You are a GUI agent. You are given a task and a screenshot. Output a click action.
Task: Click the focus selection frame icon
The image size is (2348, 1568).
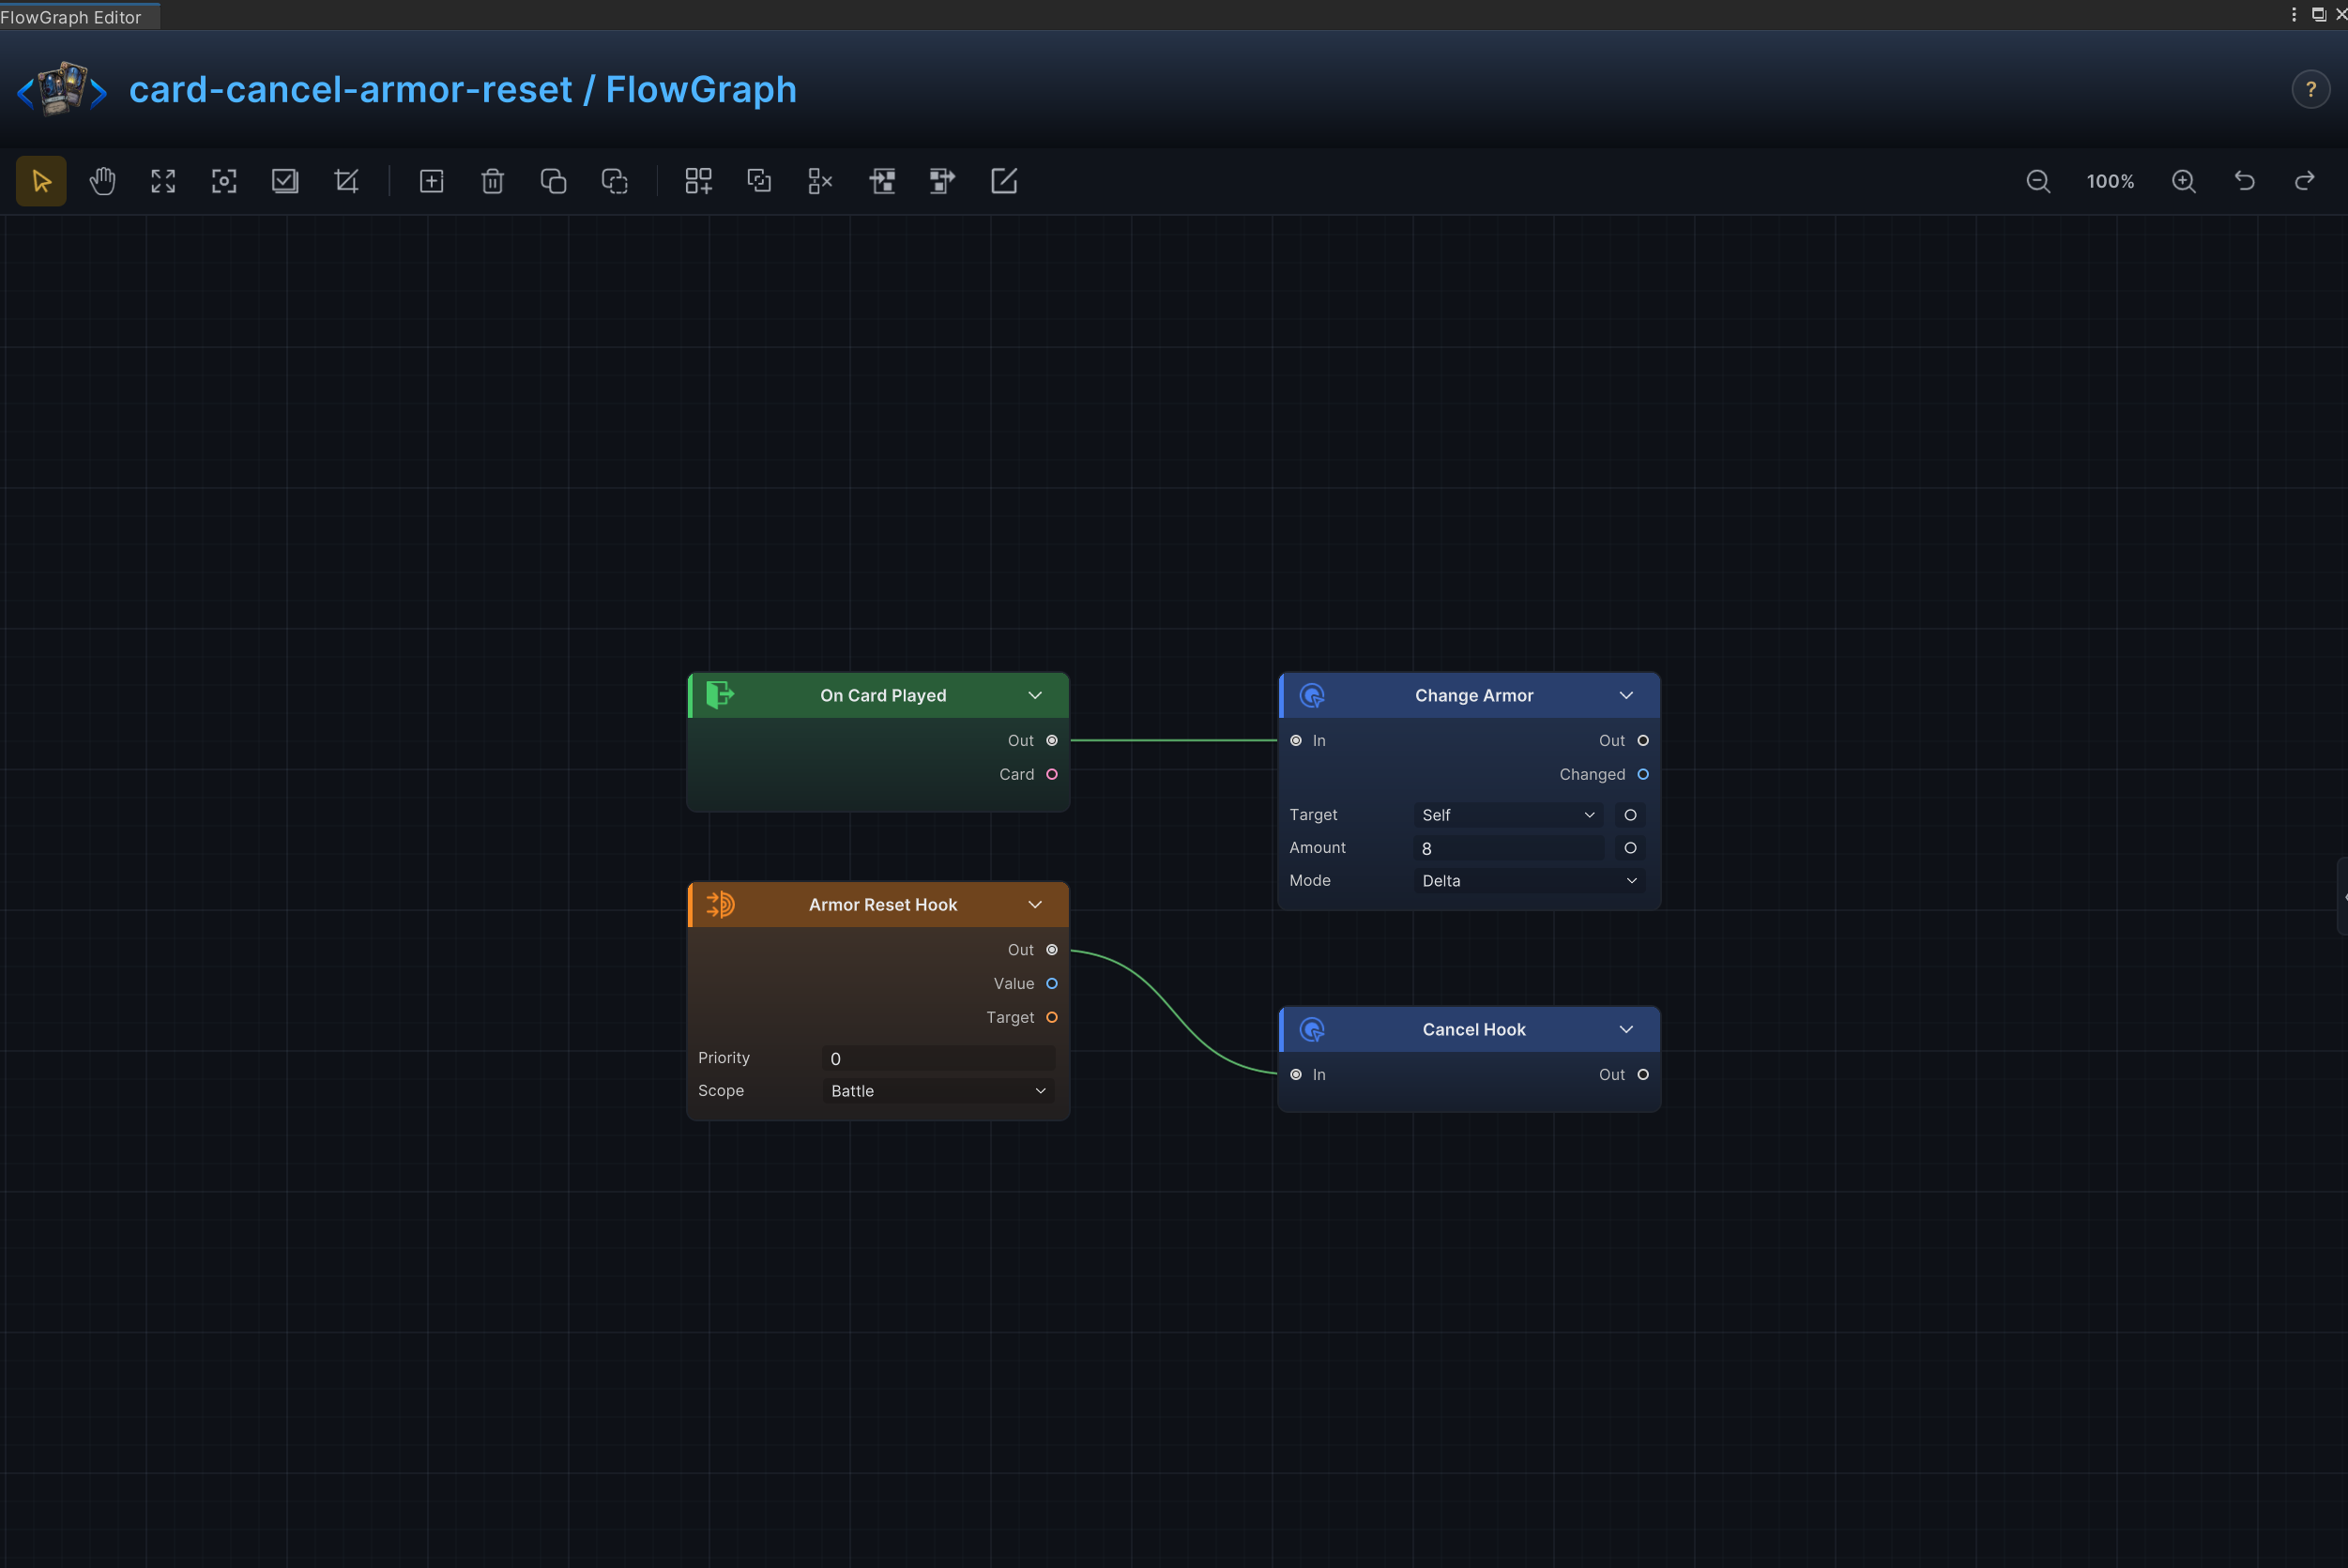[x=224, y=181]
